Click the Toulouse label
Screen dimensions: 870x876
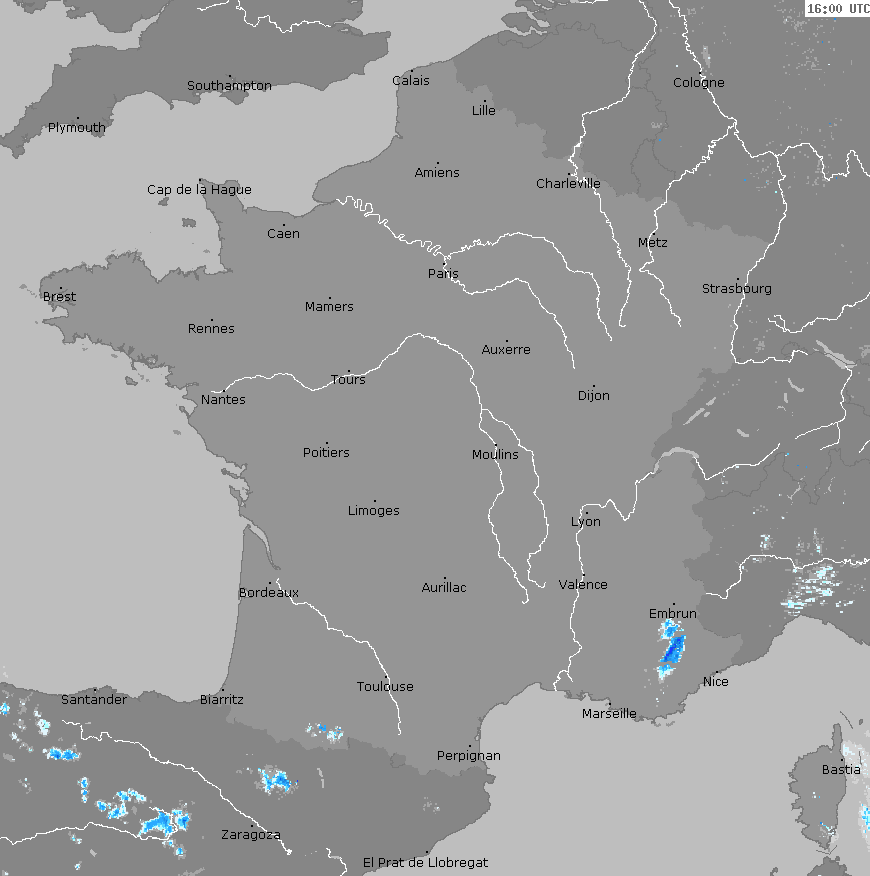click(385, 686)
